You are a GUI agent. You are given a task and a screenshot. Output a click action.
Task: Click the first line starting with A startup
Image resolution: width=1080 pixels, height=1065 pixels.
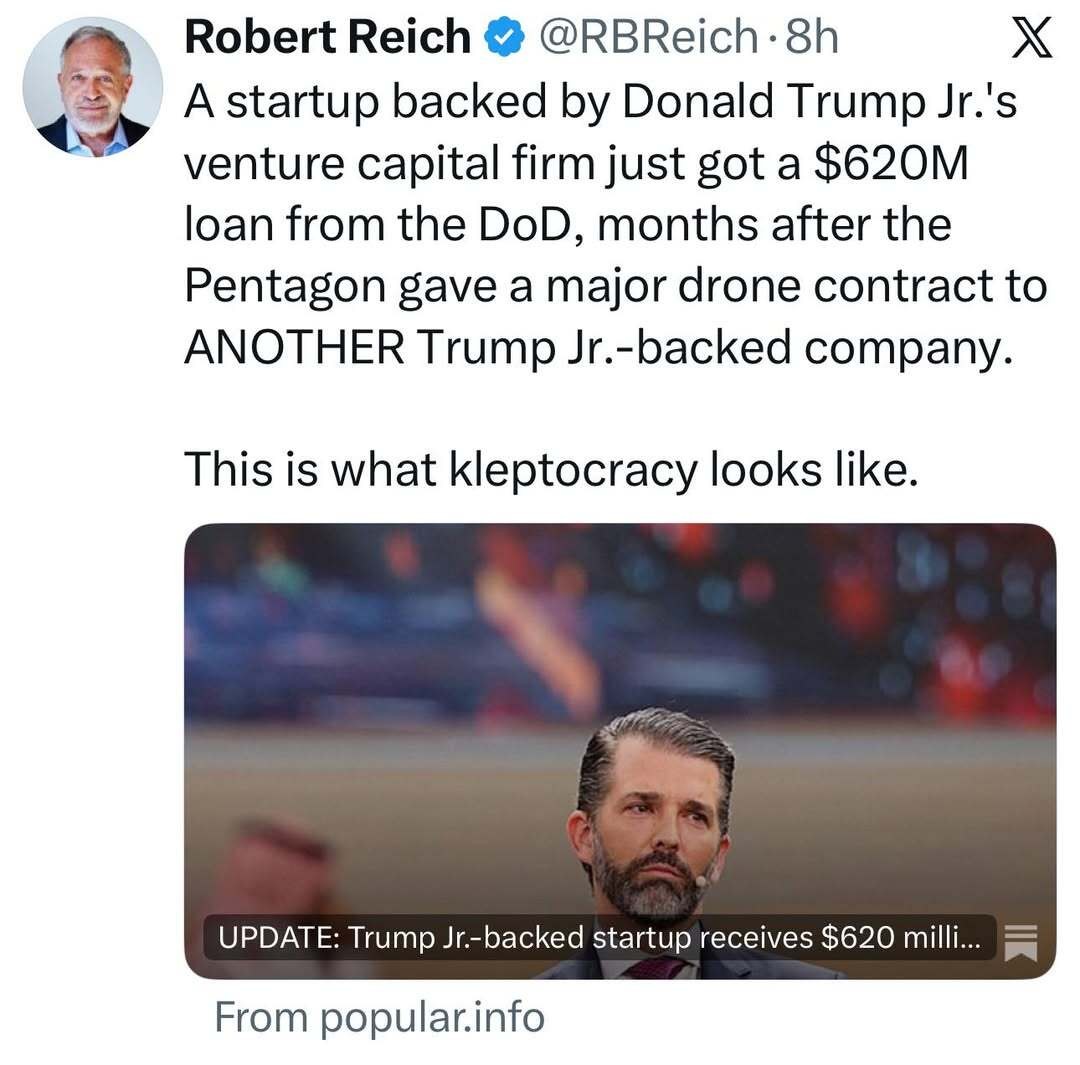(600, 101)
